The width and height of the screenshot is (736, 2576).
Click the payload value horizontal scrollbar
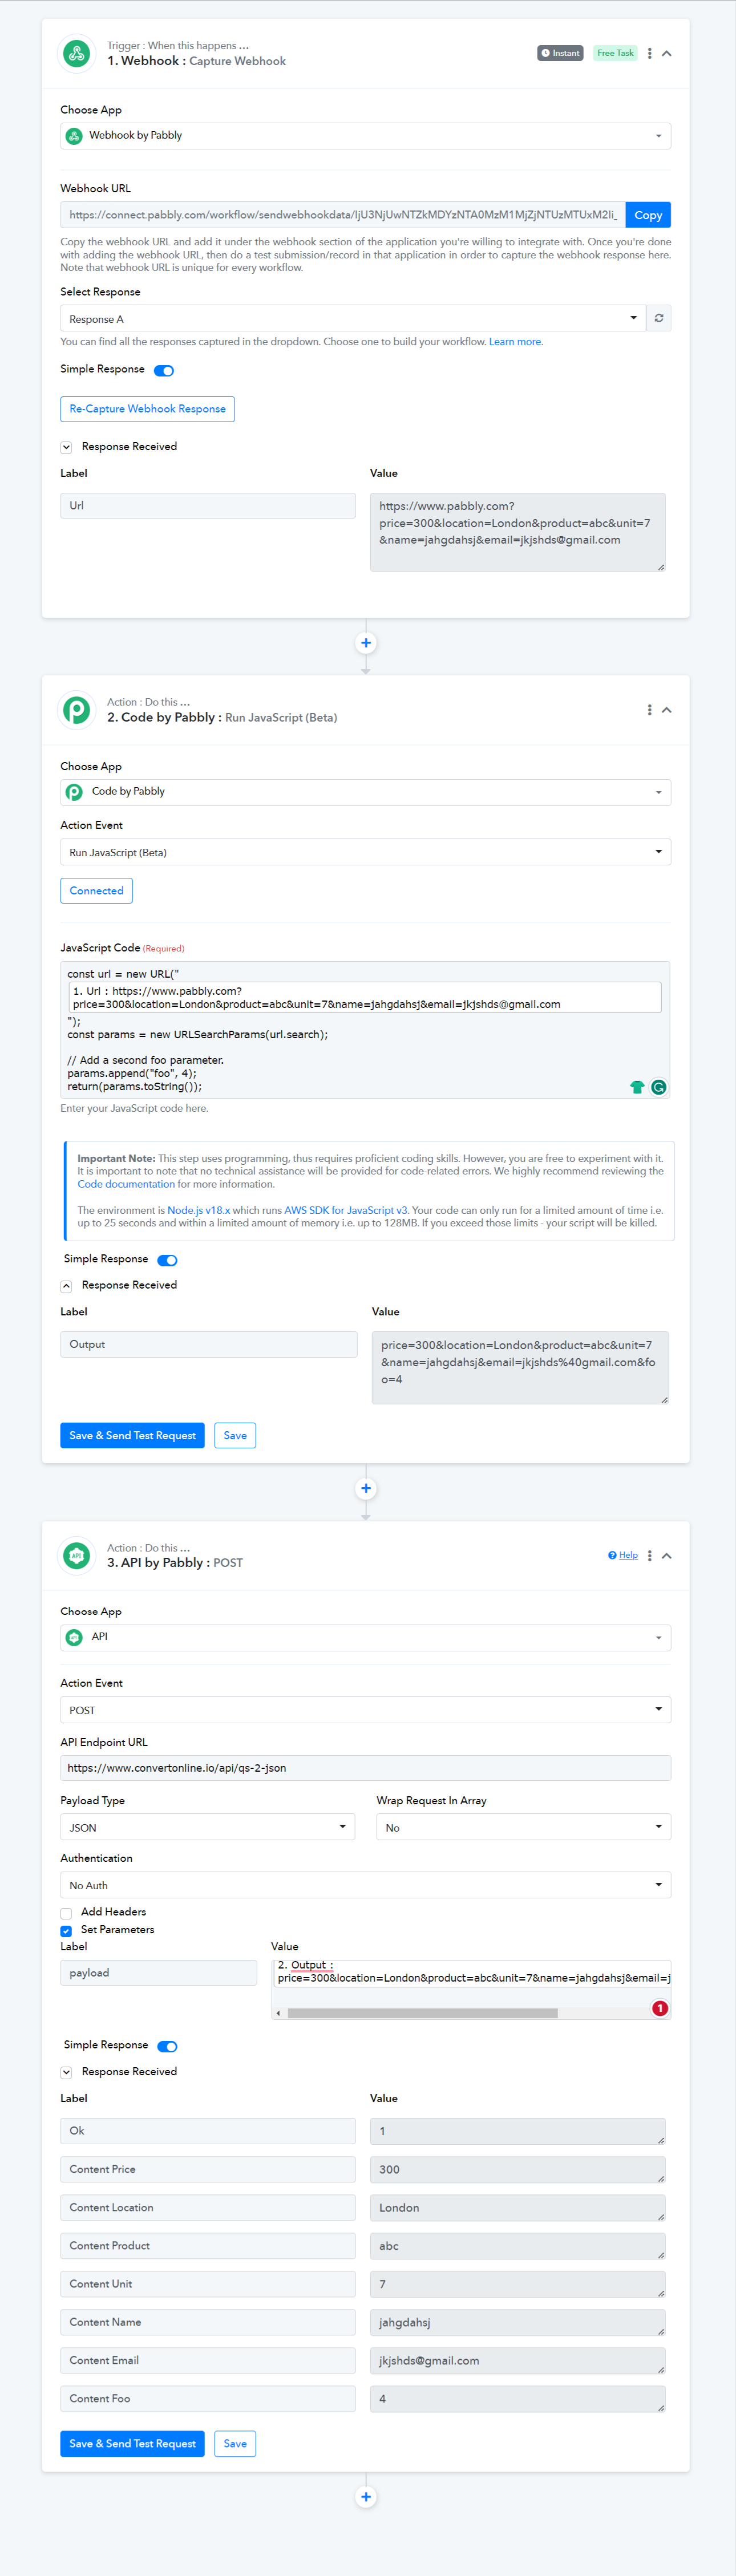(x=422, y=2013)
